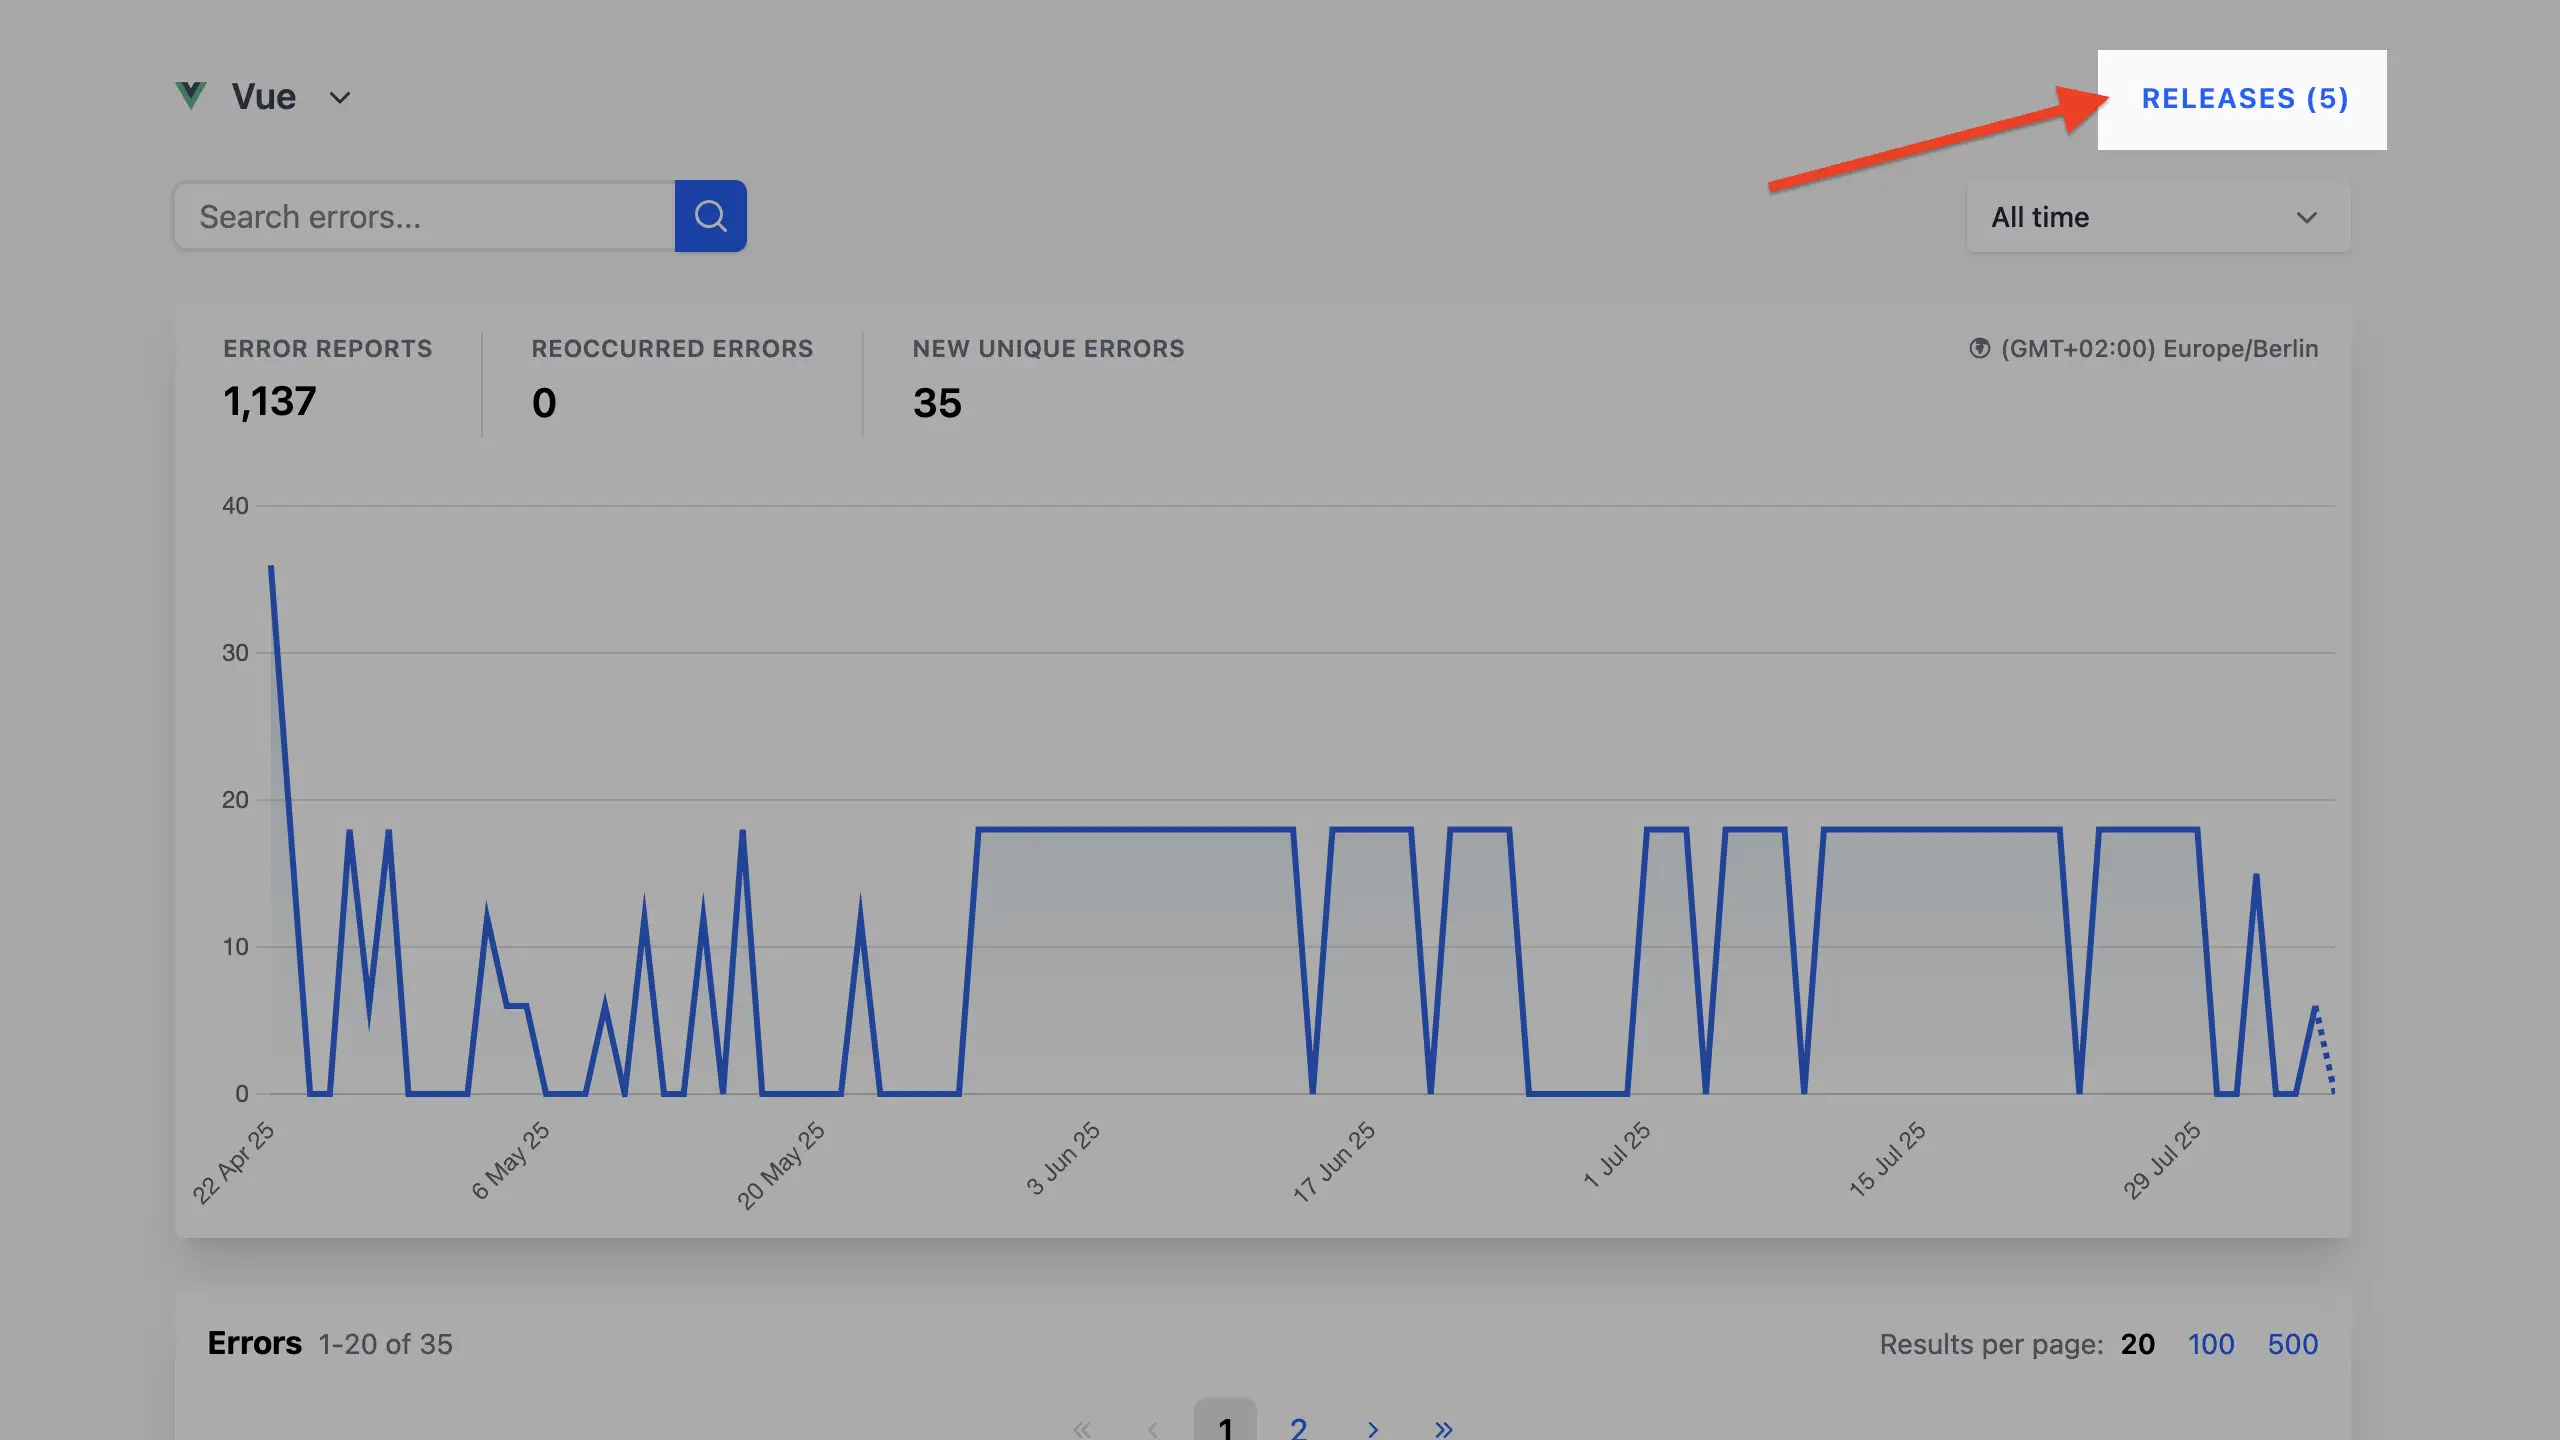The height and width of the screenshot is (1440, 2560).
Task: Click the 20 May 25 axis label
Action: pyautogui.click(x=781, y=1165)
